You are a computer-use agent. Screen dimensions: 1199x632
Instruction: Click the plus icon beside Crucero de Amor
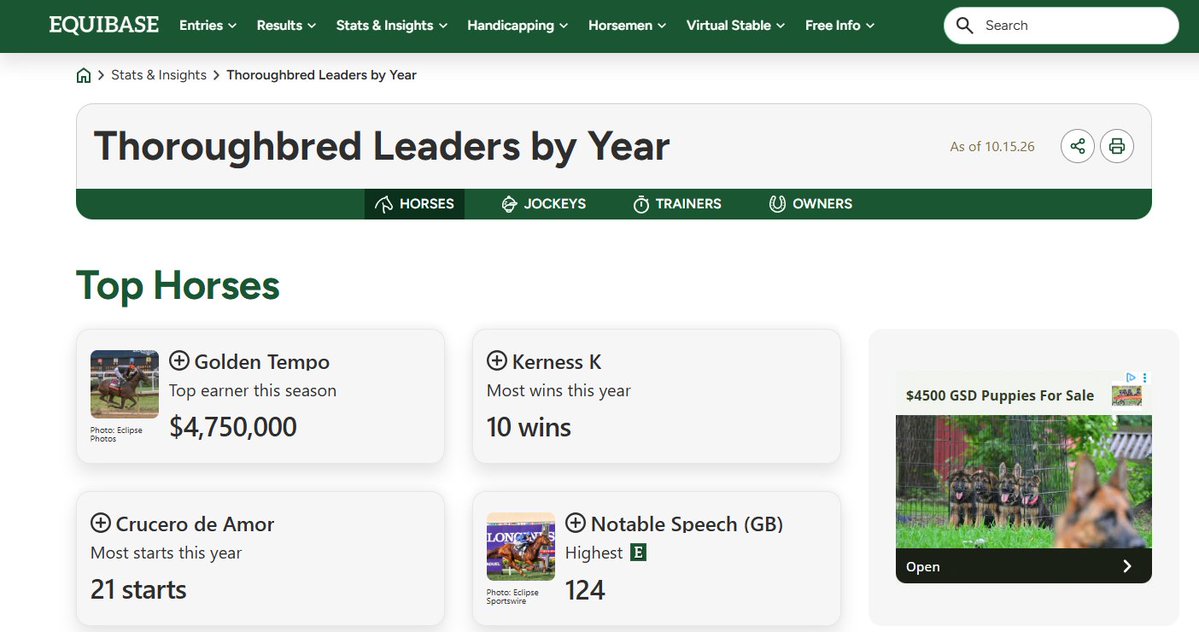pos(100,523)
